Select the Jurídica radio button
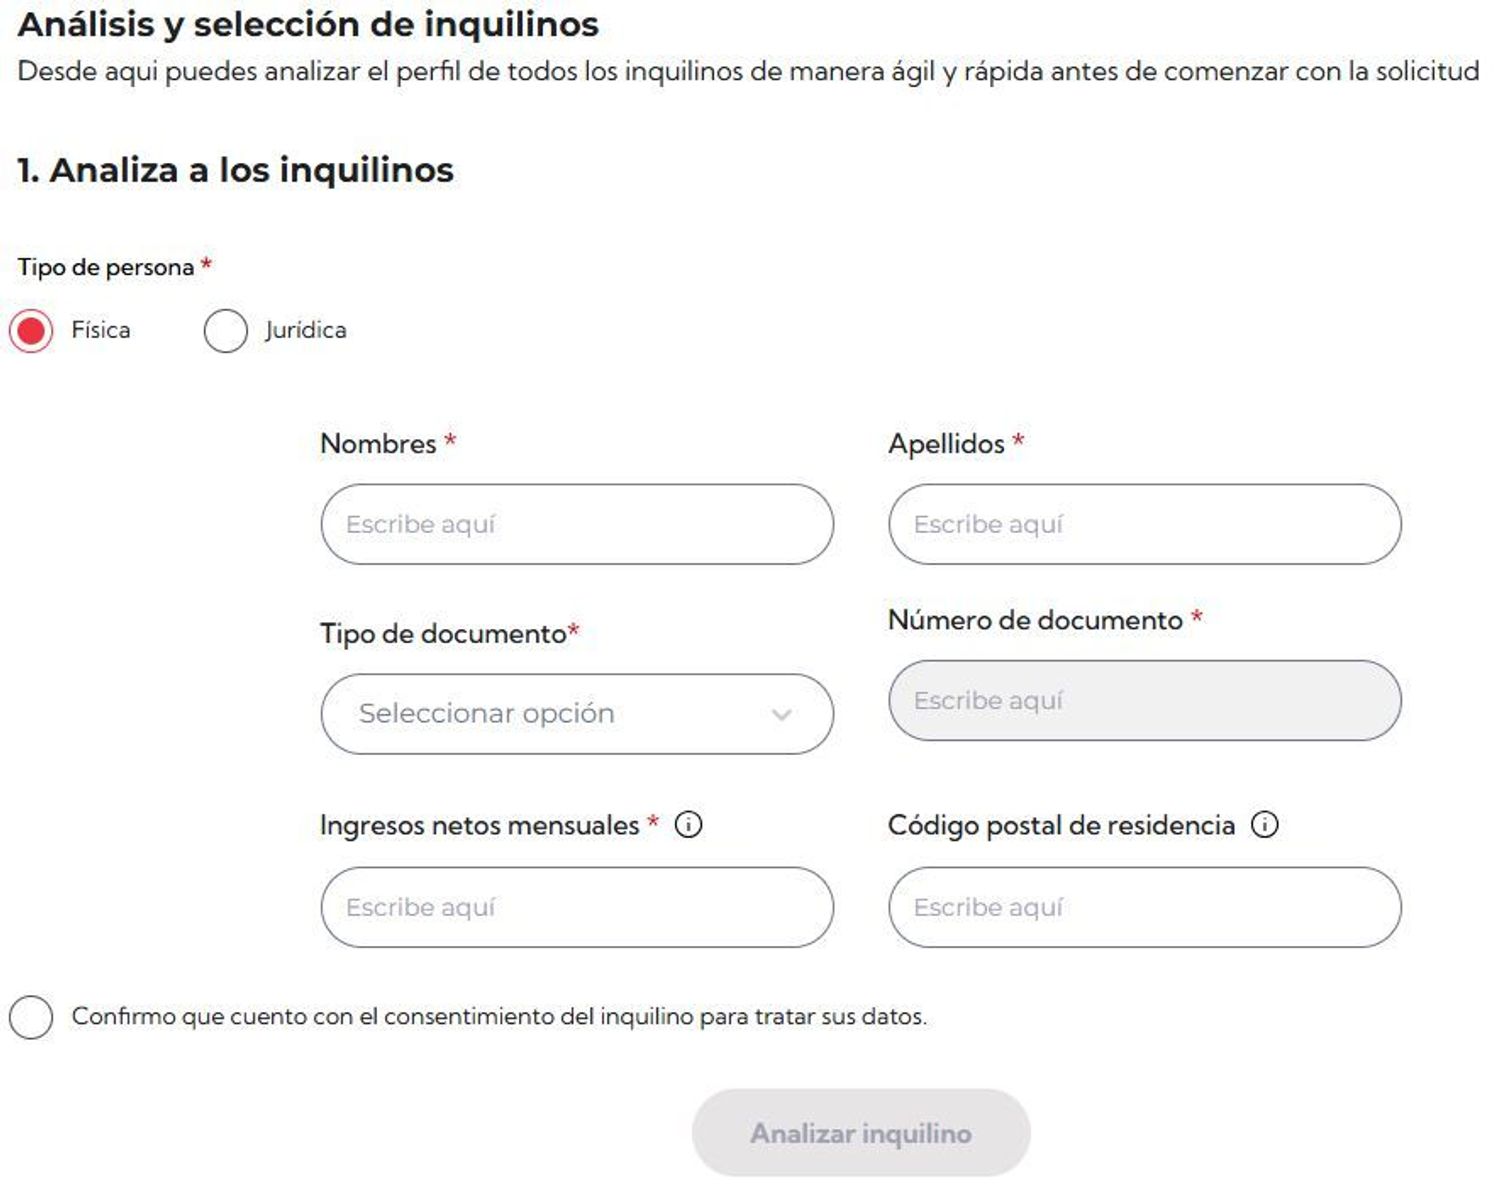Viewport: 1500px width, 1186px height. point(225,331)
